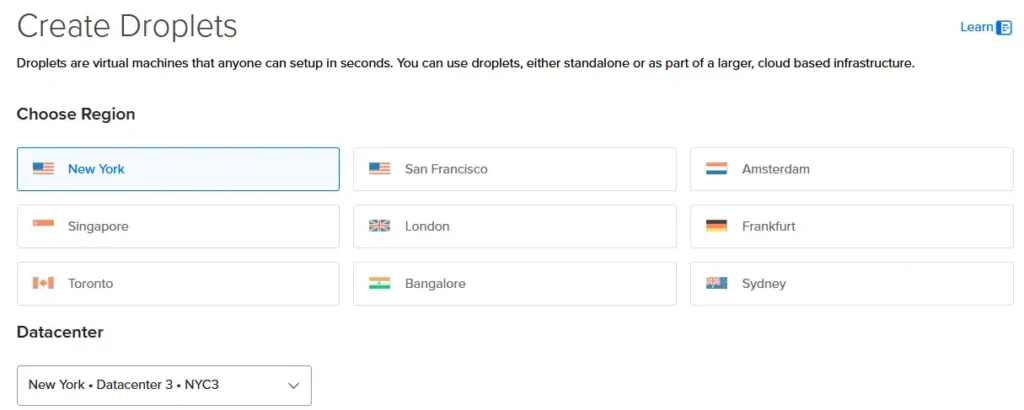Select the Singapore region card
Screen dimensions: 1024x410
pyautogui.click(x=178, y=226)
